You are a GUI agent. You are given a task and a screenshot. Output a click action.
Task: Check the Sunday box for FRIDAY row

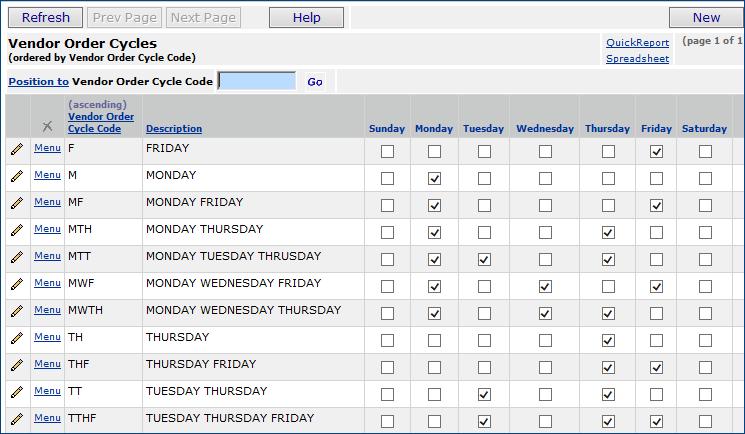click(387, 152)
